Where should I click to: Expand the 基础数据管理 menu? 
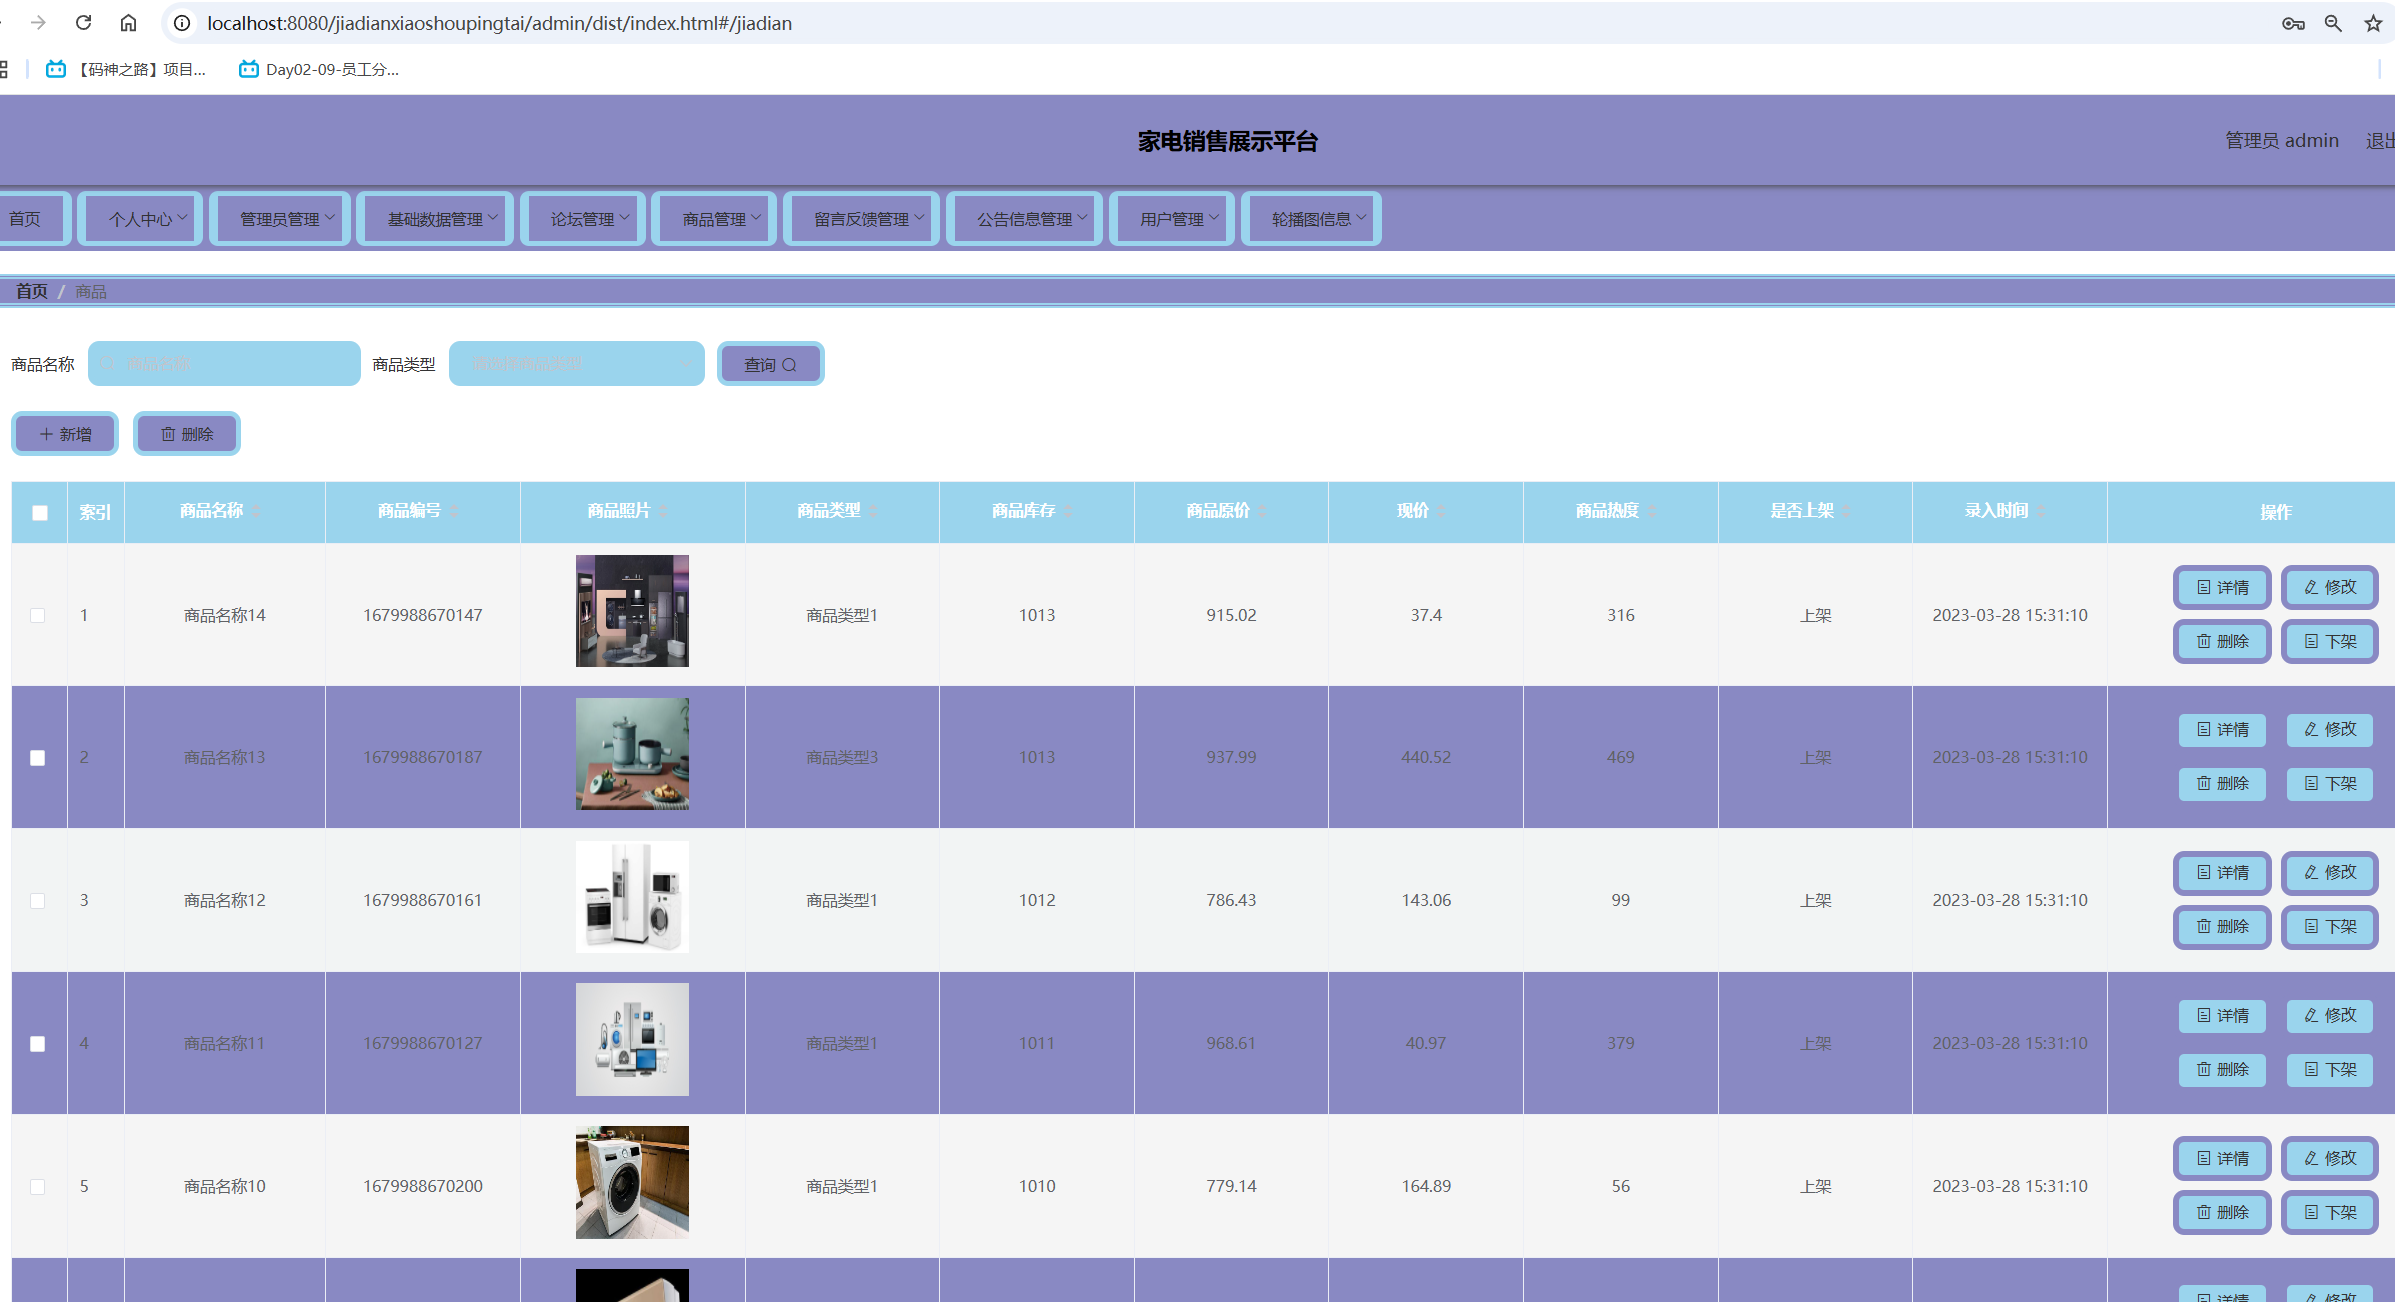pyautogui.click(x=435, y=219)
